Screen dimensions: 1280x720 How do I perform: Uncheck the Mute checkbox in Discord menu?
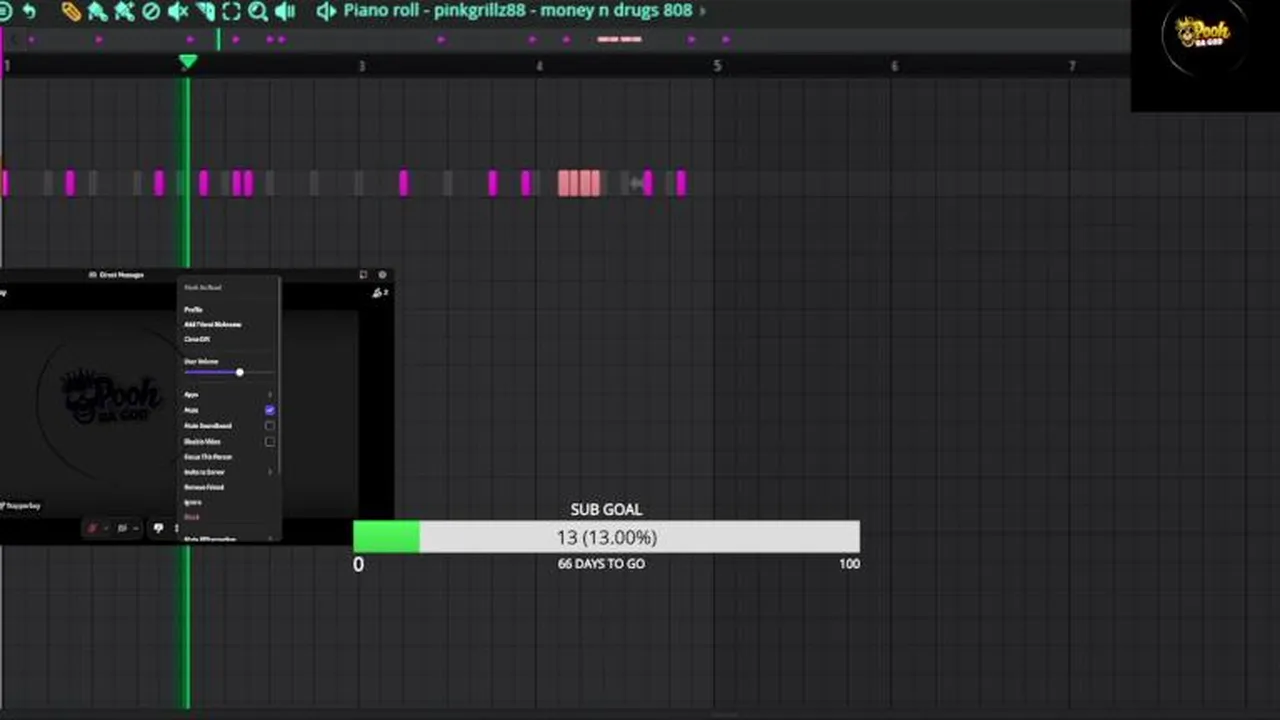pyautogui.click(x=270, y=410)
